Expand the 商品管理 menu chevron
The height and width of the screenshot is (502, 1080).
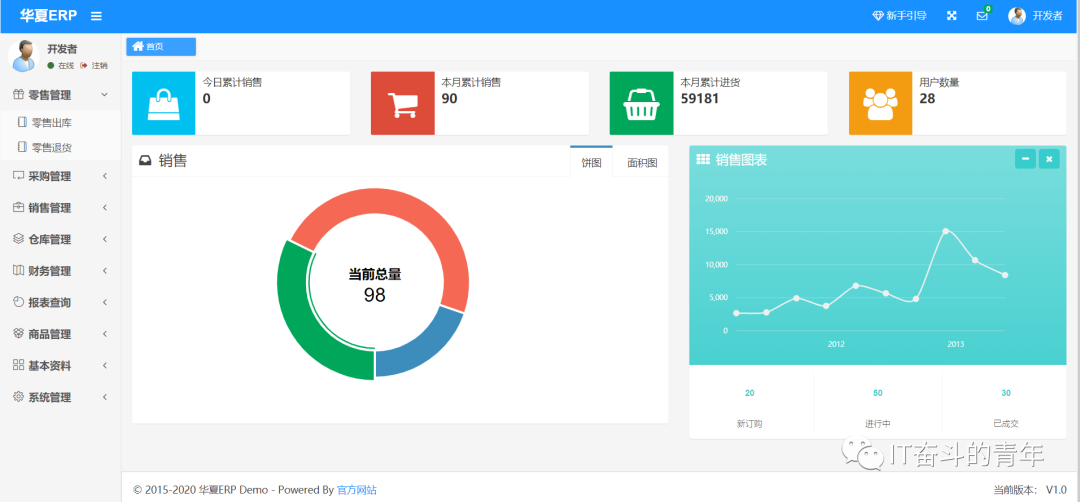tap(105, 334)
